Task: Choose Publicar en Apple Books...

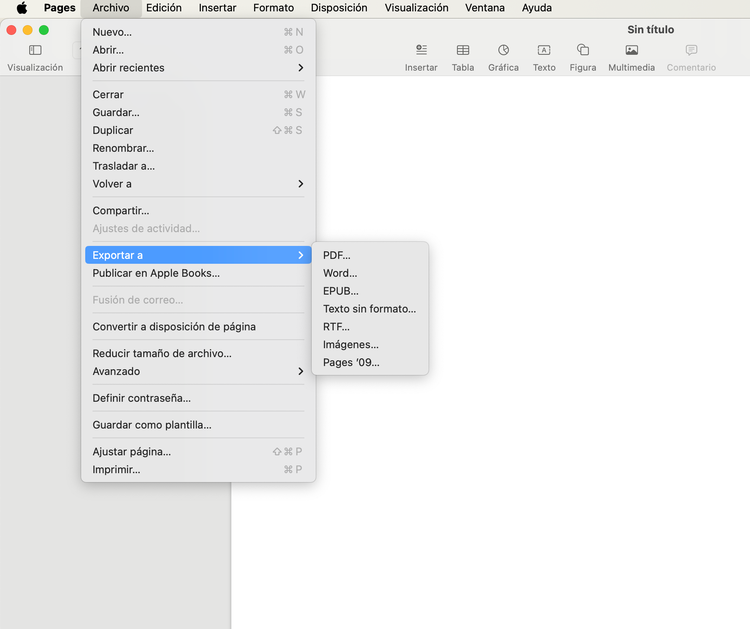Action: pyautogui.click(x=198, y=273)
